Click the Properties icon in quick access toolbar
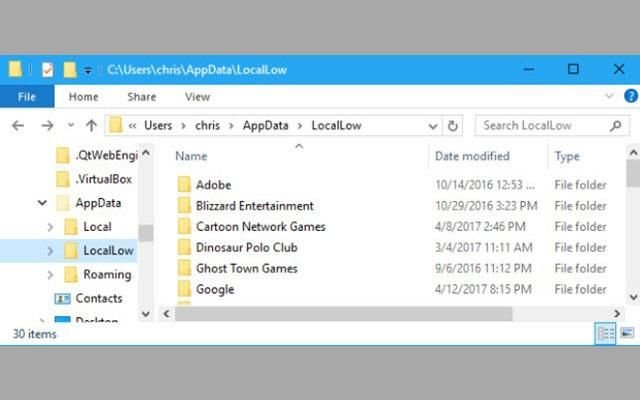This screenshot has height=400, width=640. pyautogui.click(x=47, y=70)
